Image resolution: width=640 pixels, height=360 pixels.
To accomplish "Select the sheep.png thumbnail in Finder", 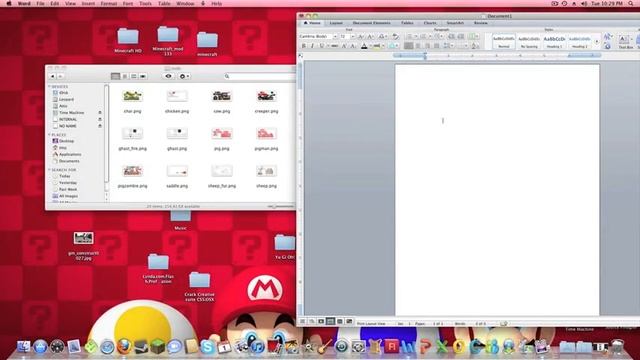I will pos(266,171).
